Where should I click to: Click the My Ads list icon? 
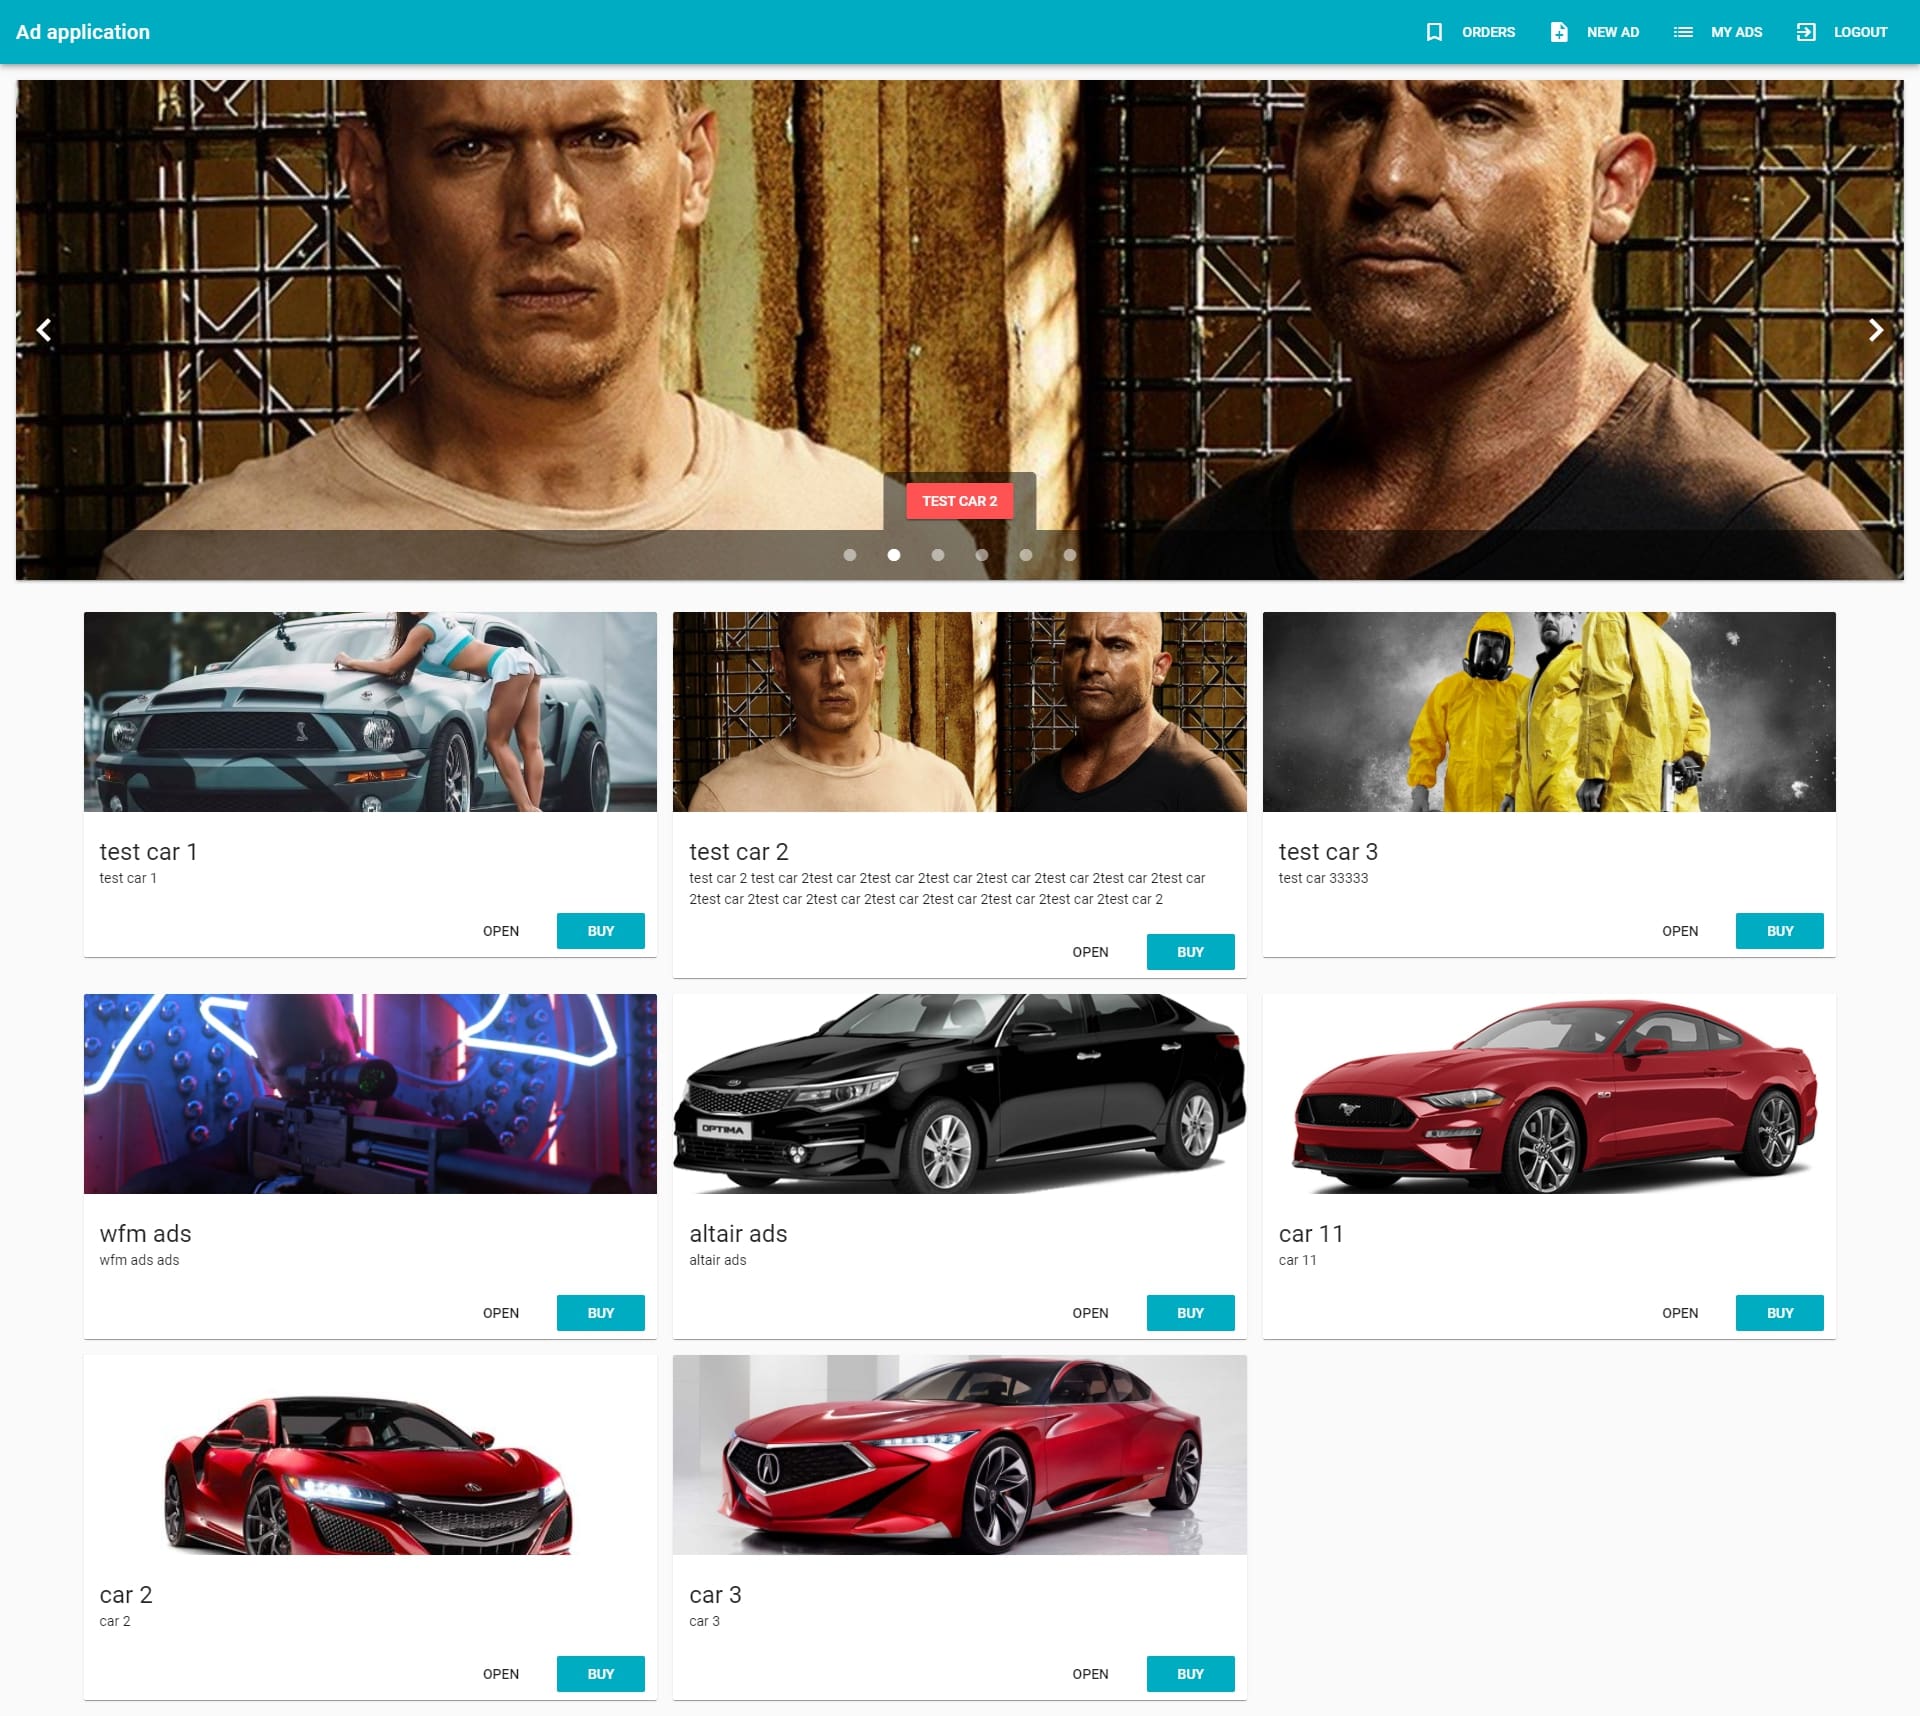[1683, 32]
